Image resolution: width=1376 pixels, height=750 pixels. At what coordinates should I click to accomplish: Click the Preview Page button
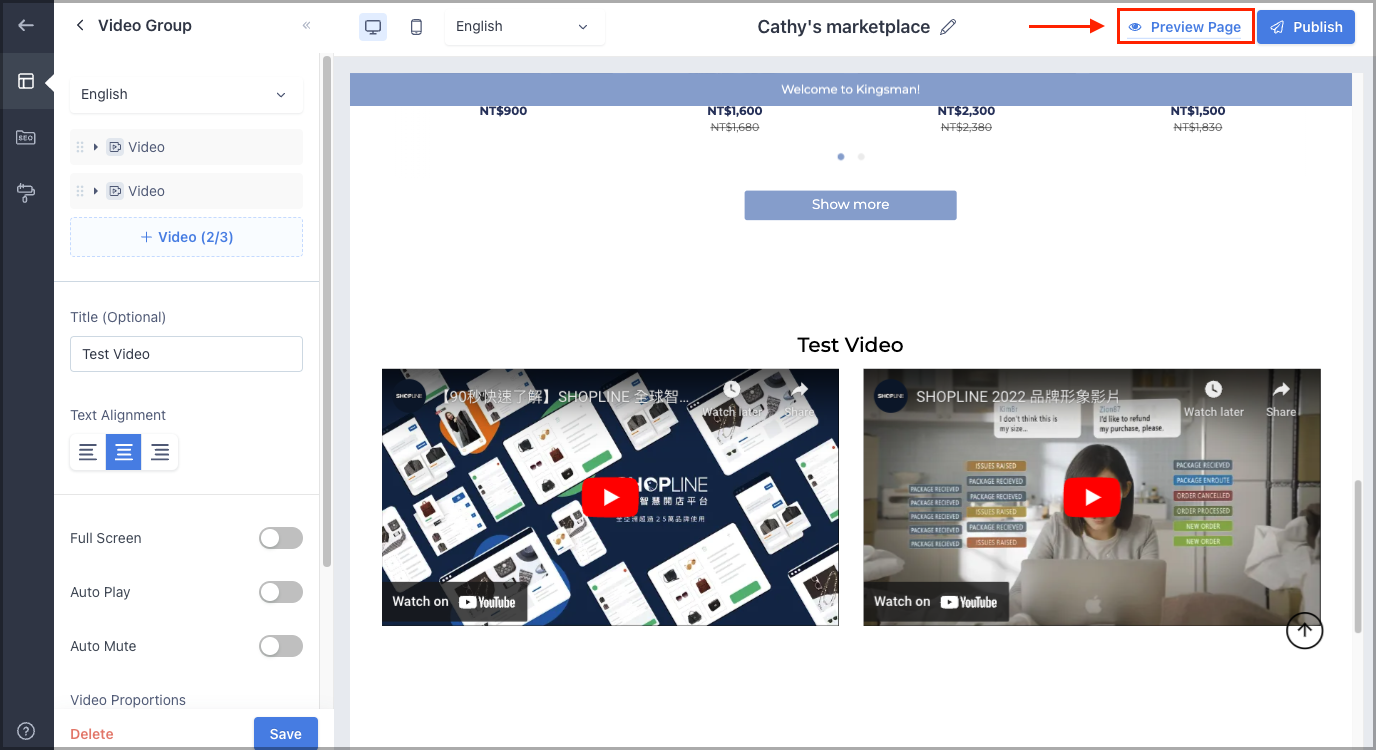click(1185, 27)
